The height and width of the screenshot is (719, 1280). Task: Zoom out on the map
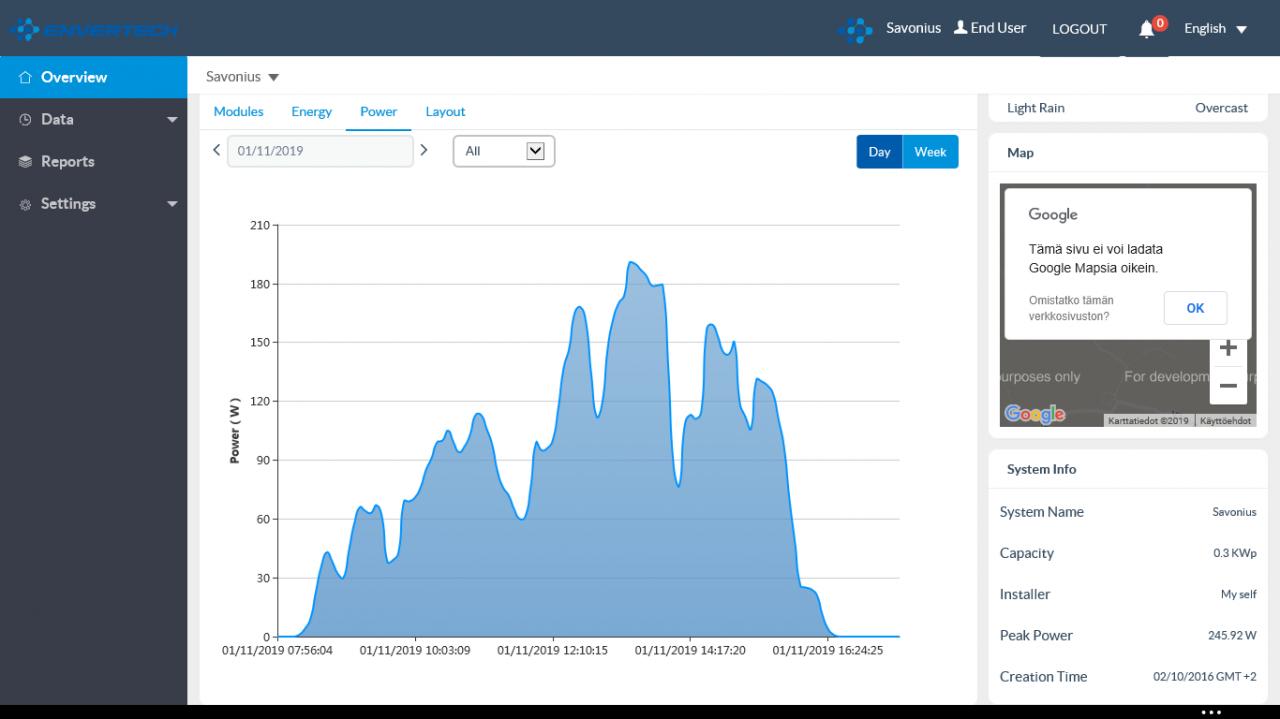[1228, 386]
